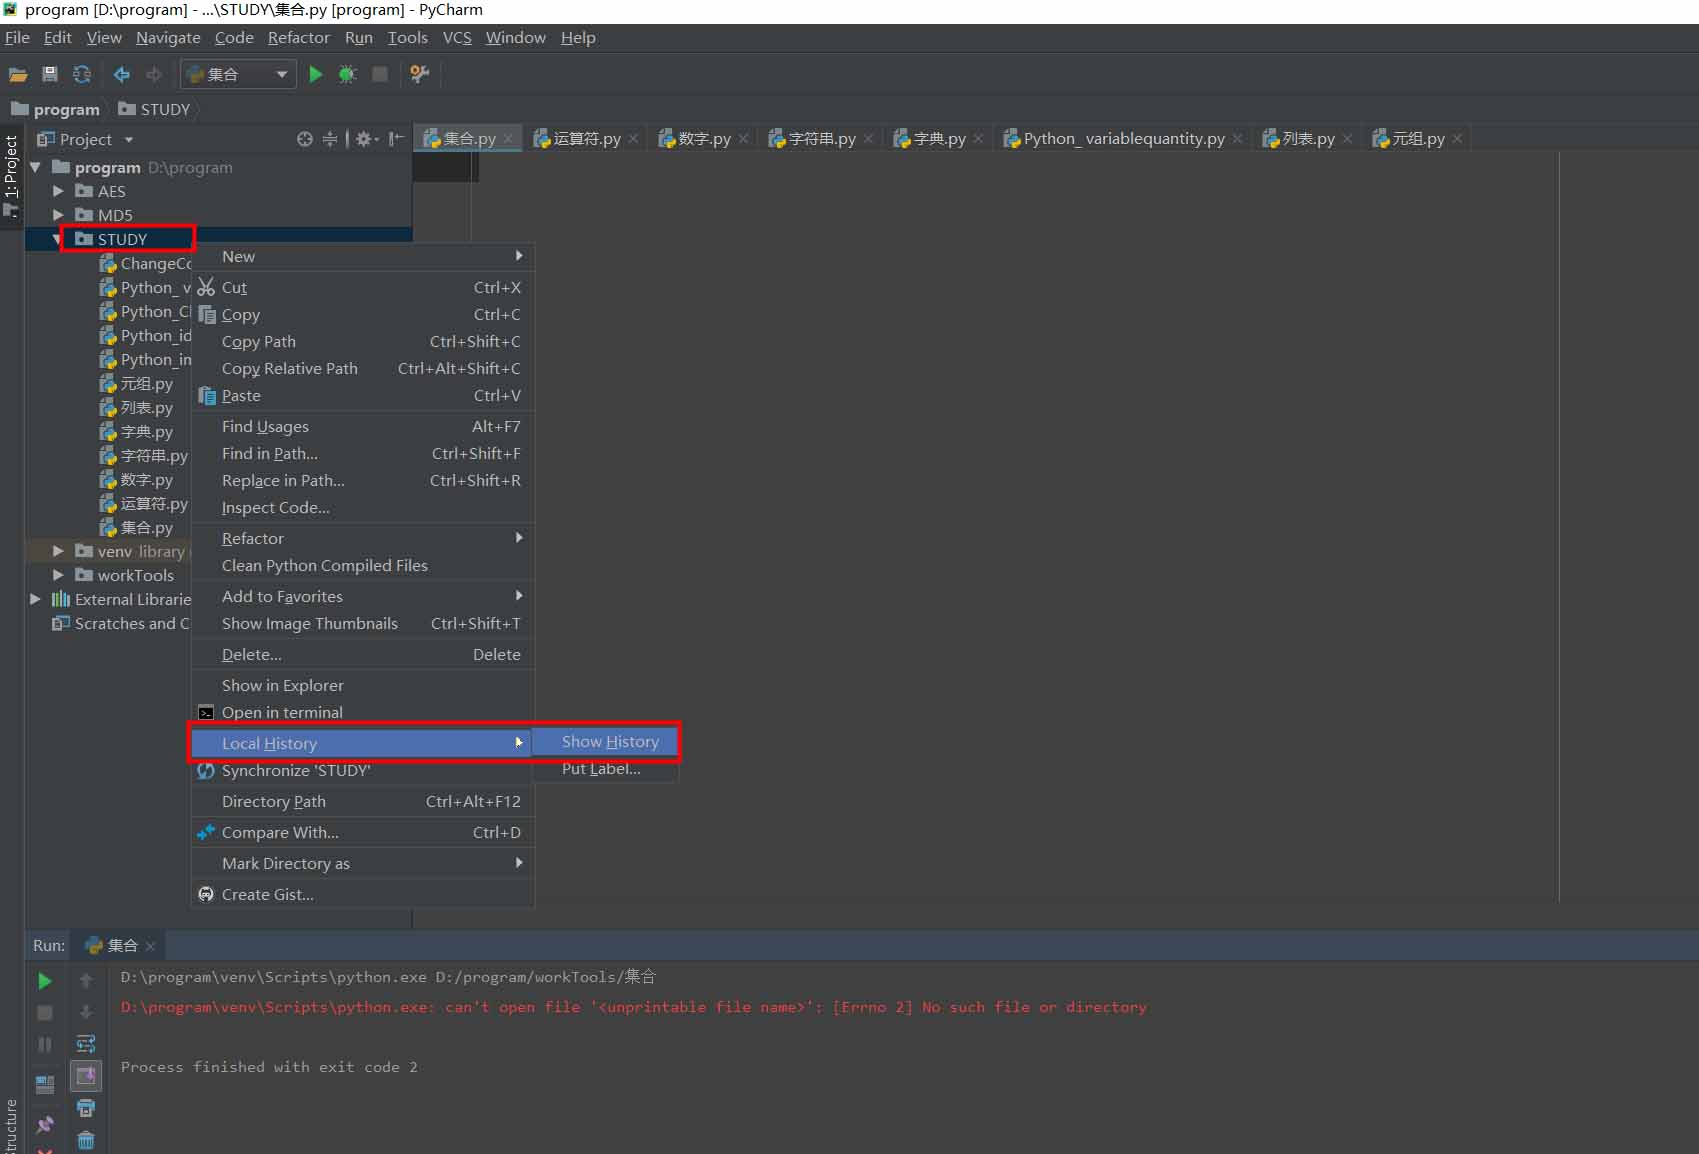Toggle the pin tab icon in Run panel
The height and width of the screenshot is (1154, 1699).
click(45, 1124)
